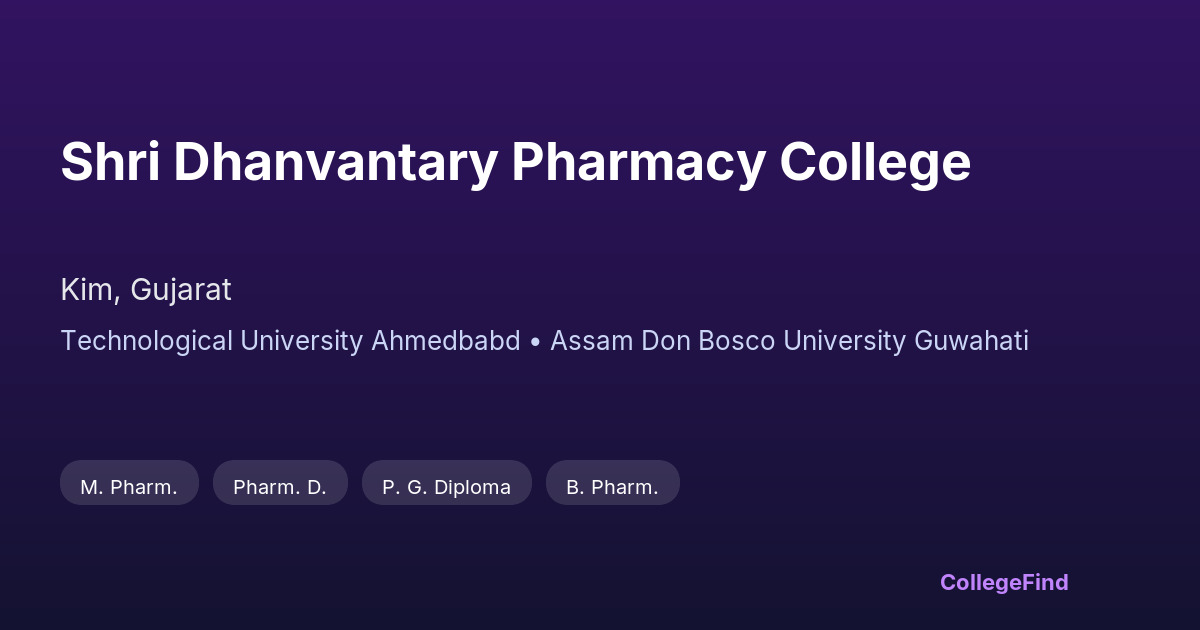Click the word Ahmedbabd in the affiliation line
Image resolution: width=1200 pixels, height=630 pixels.
[446, 341]
